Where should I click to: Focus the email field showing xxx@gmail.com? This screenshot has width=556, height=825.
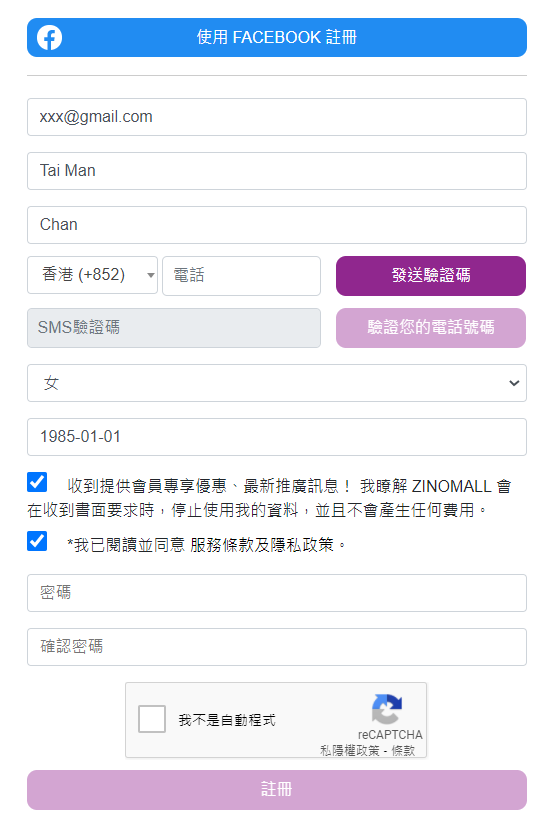277,117
